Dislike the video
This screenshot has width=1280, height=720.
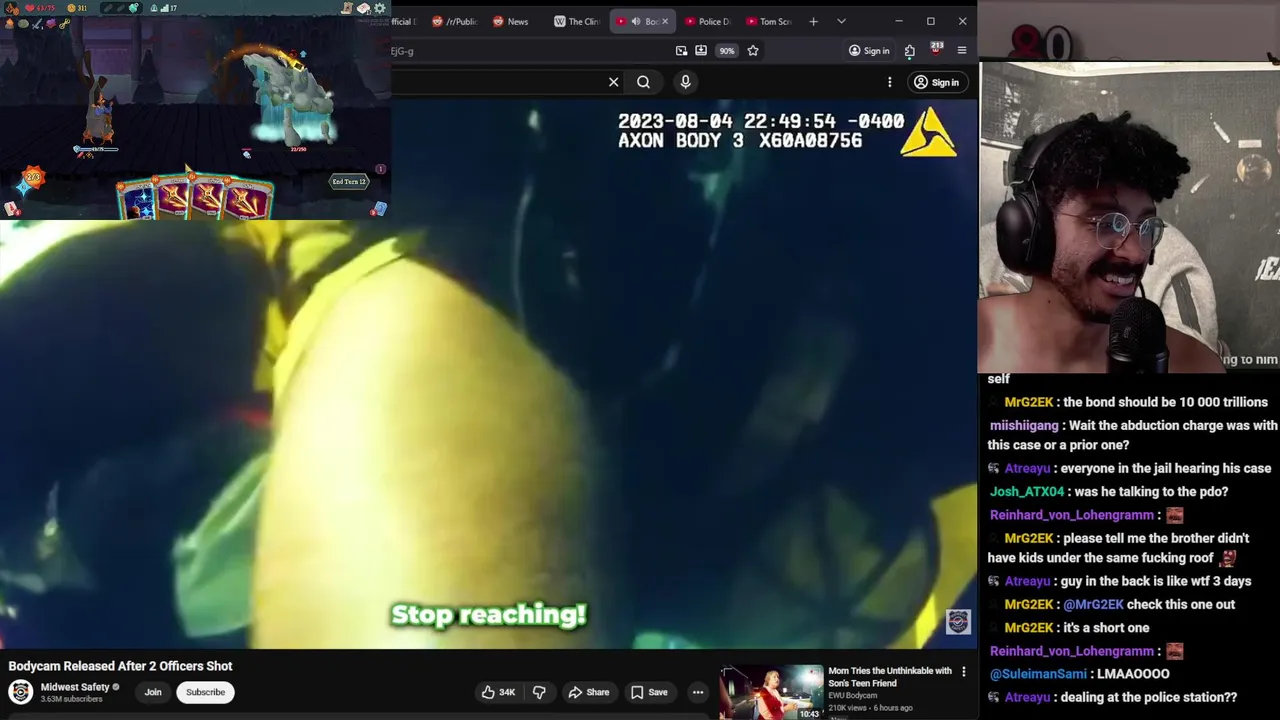(x=539, y=692)
